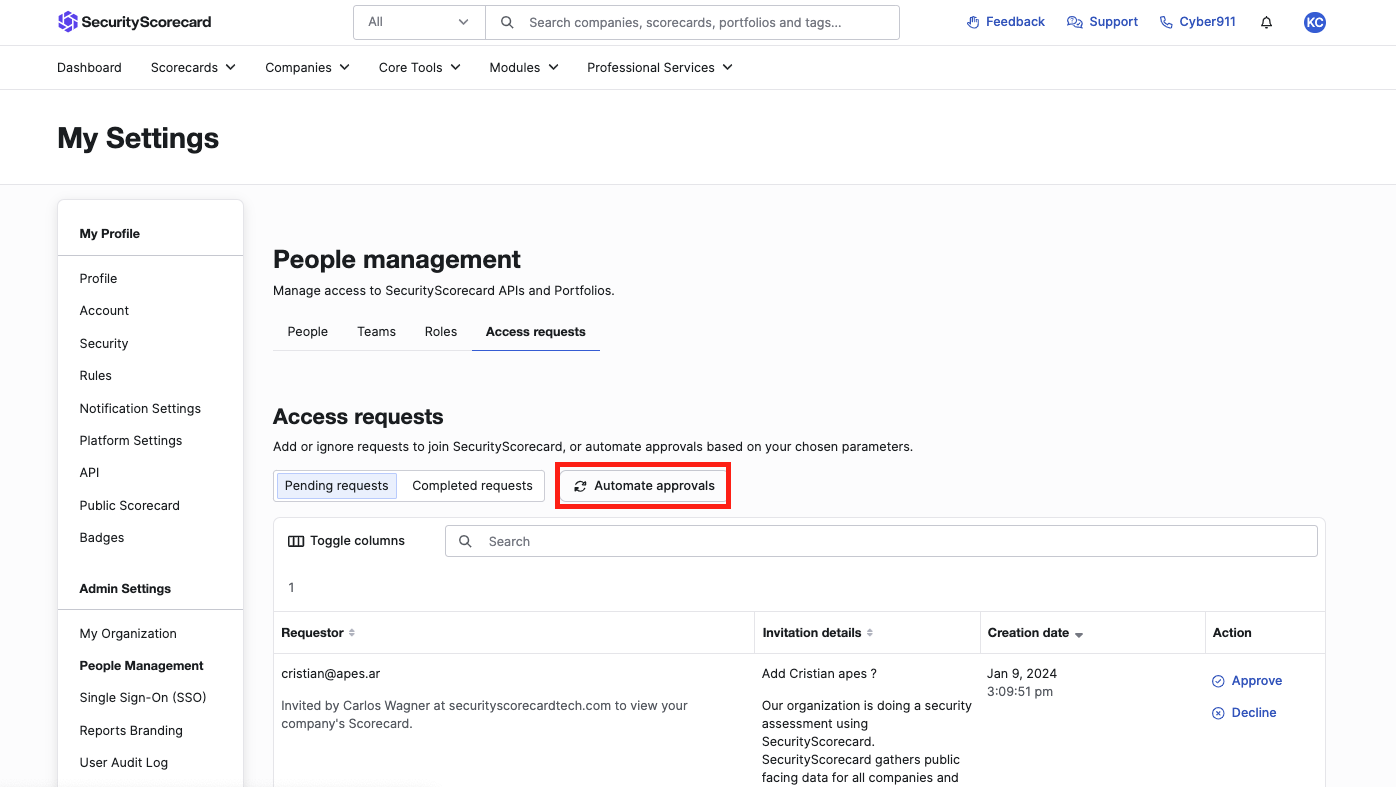Screen dimensions: 1396x787
Task: Decline cristian@apes.ar request
Action: (x=1244, y=713)
